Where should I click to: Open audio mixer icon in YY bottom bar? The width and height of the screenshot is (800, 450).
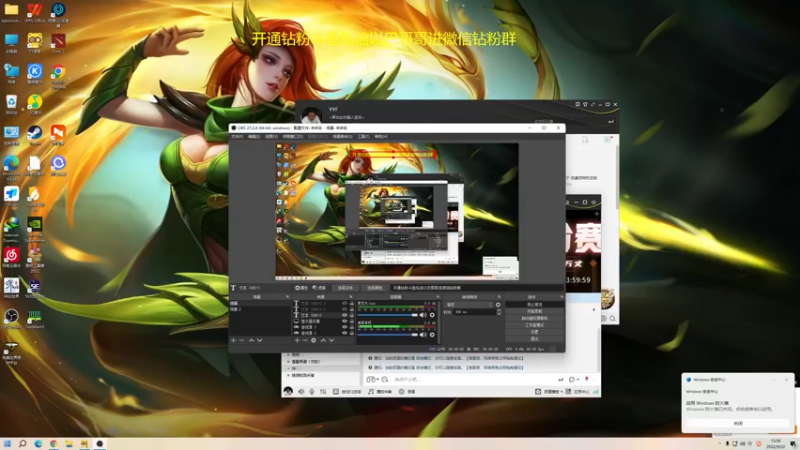tap(323, 391)
